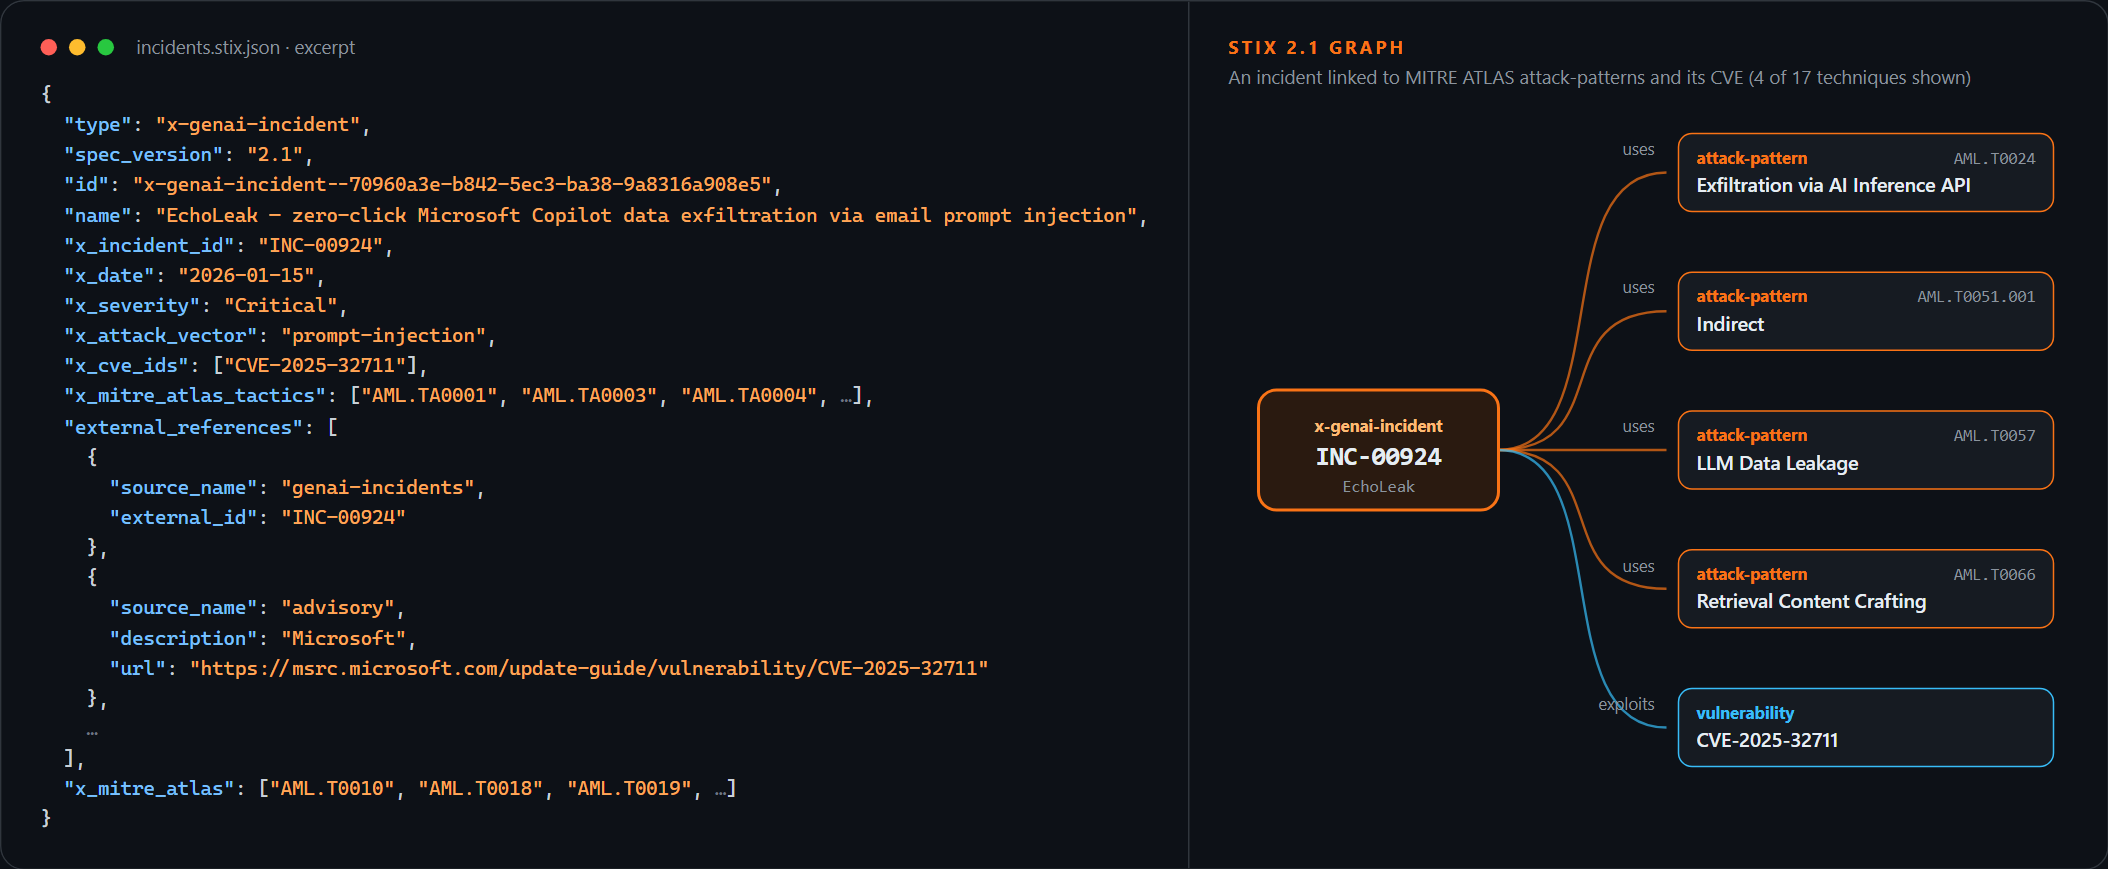Click the STIX 2.1 GRAPH heading
This screenshot has height=869, width=2108.
point(1316,47)
